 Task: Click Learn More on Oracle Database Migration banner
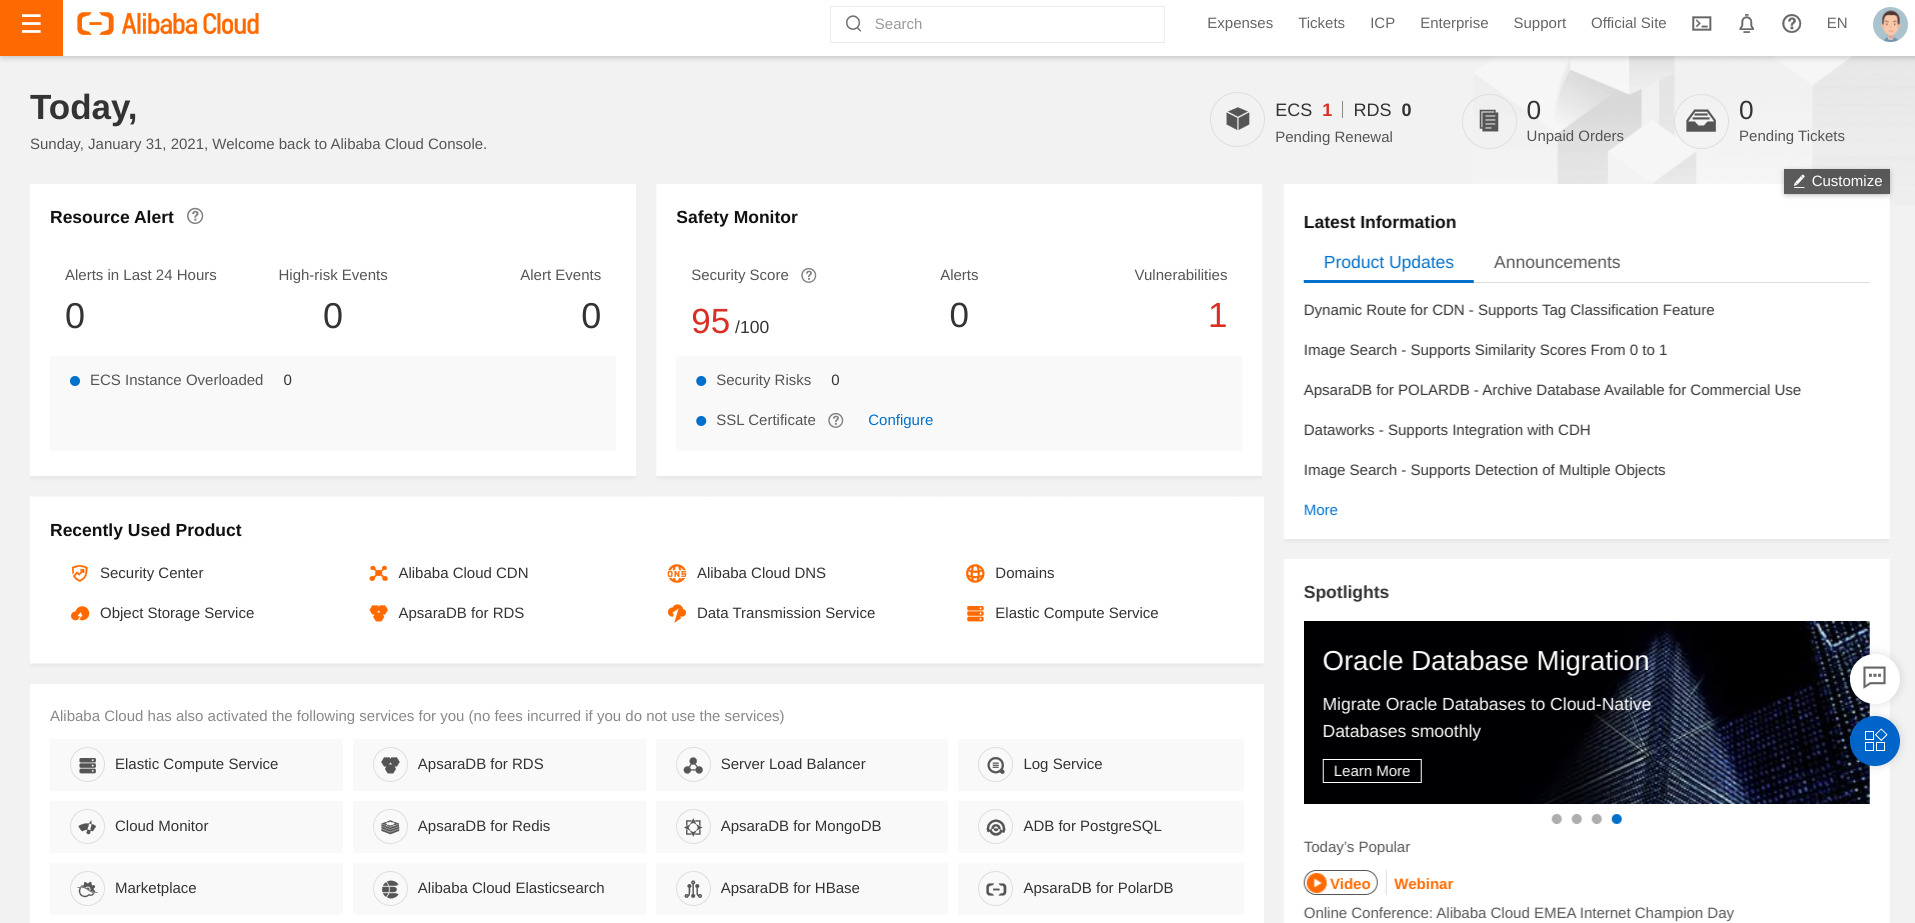pos(1371,771)
